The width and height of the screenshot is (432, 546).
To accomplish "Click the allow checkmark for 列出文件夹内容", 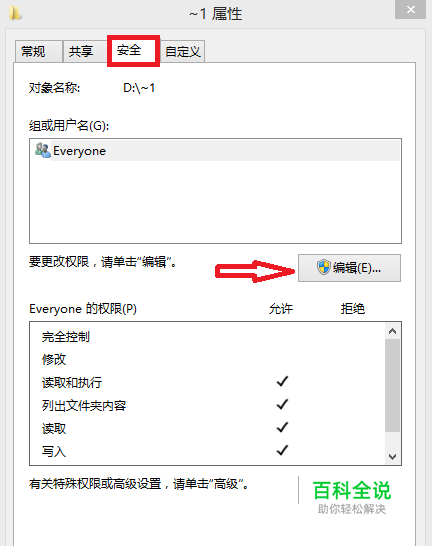I will (282, 405).
